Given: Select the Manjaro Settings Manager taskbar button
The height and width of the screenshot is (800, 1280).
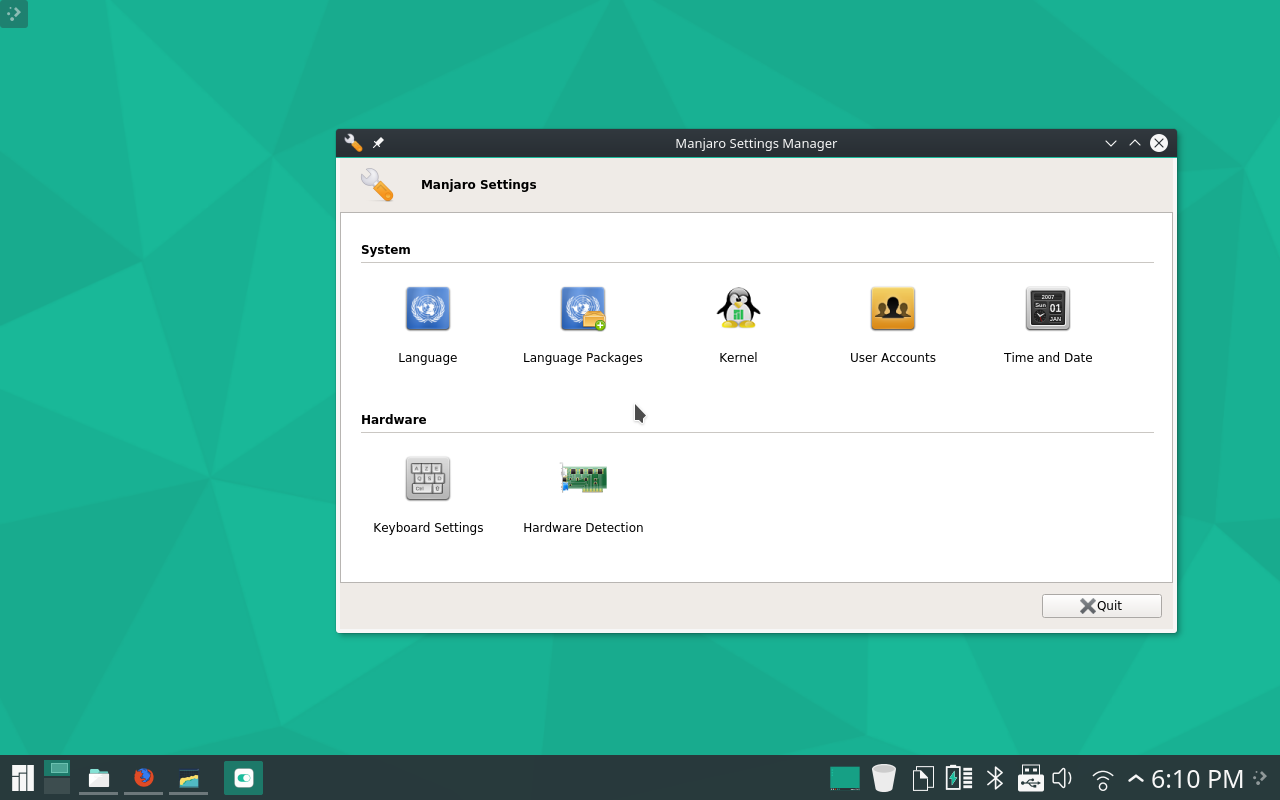Looking at the screenshot, I should tap(243, 777).
